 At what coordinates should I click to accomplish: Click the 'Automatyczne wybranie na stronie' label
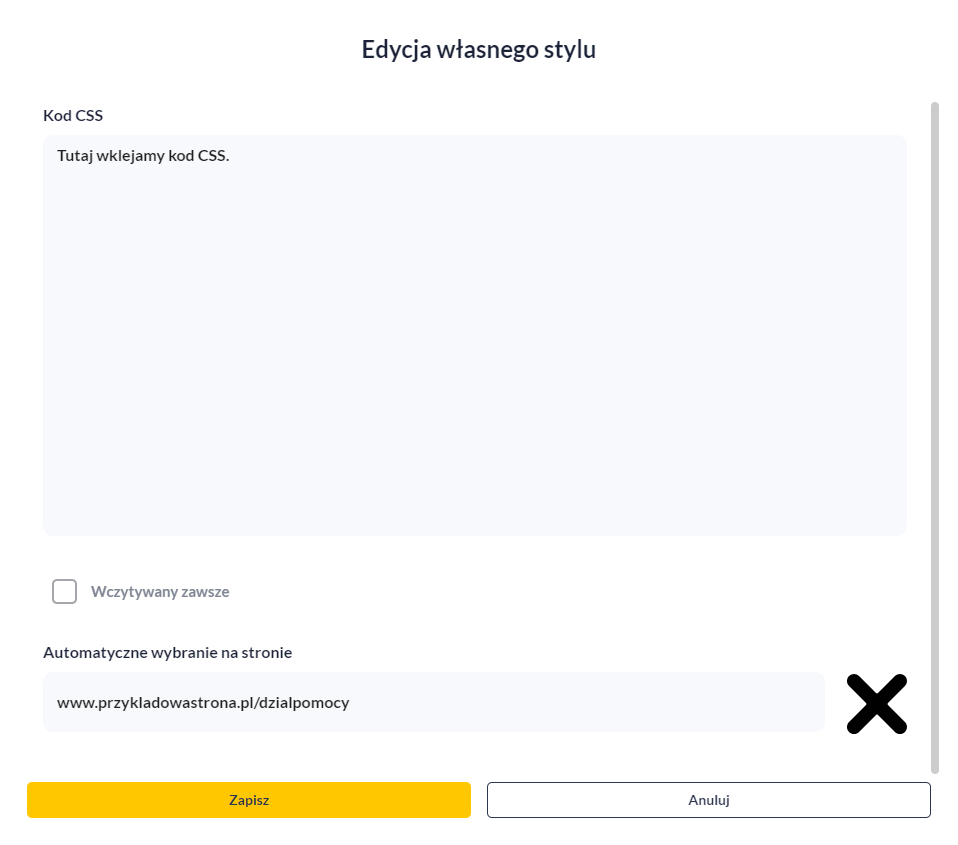click(167, 653)
